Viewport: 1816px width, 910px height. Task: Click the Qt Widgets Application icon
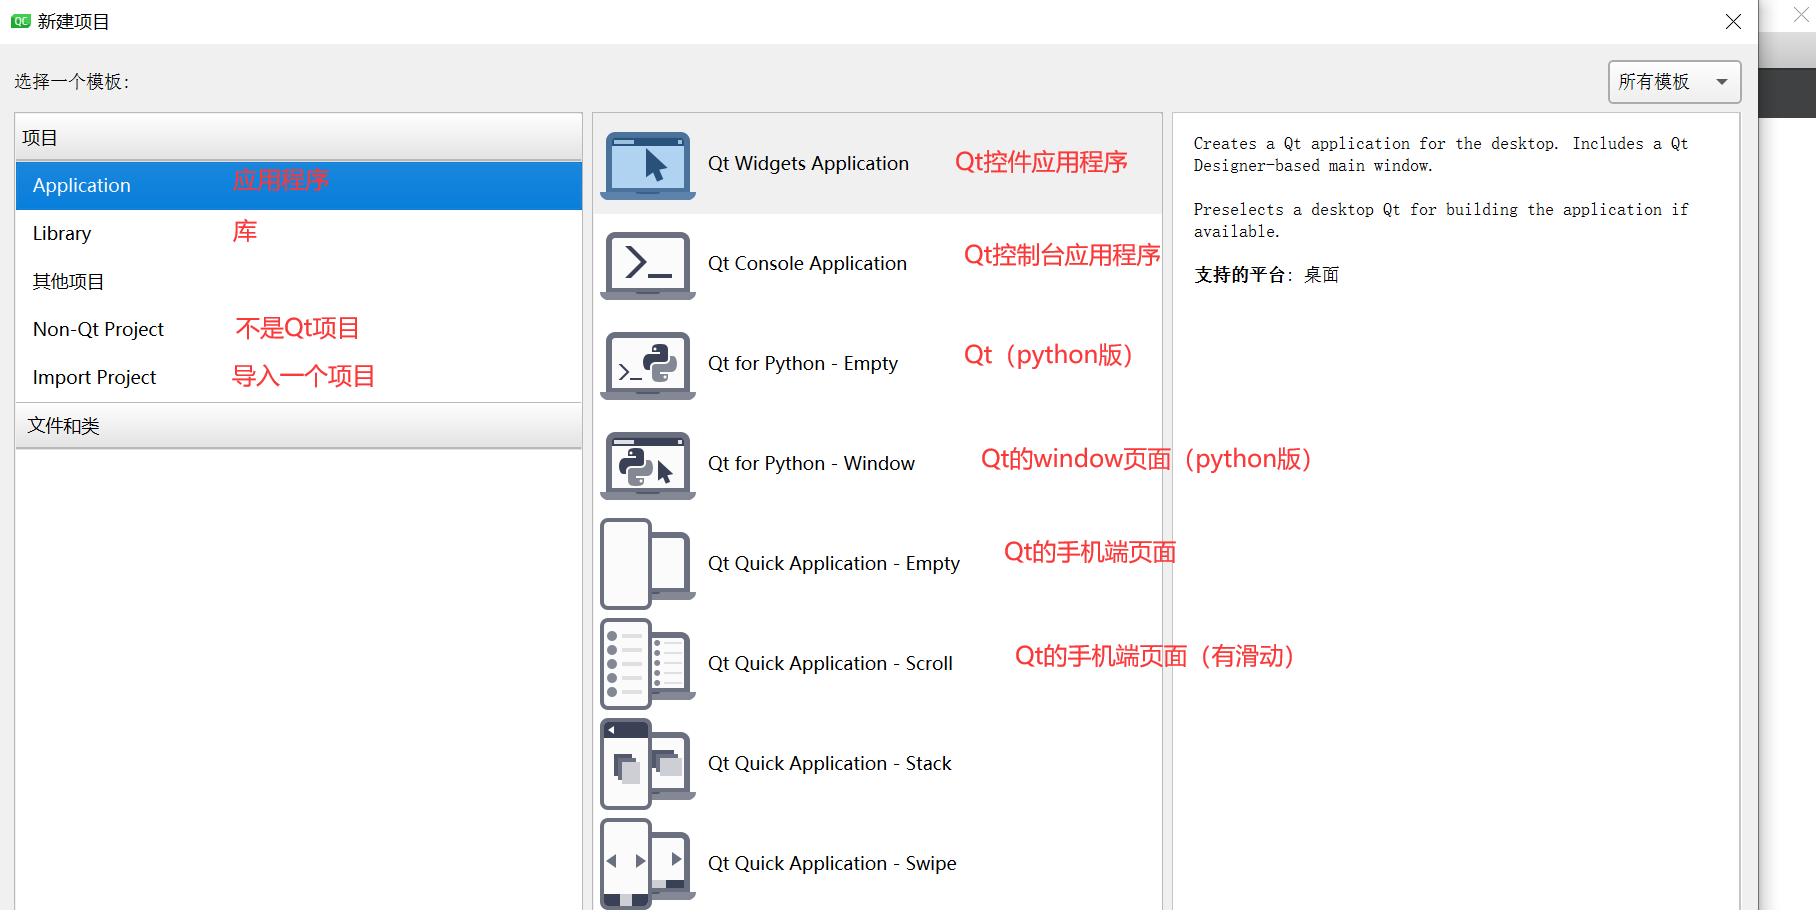pos(648,165)
